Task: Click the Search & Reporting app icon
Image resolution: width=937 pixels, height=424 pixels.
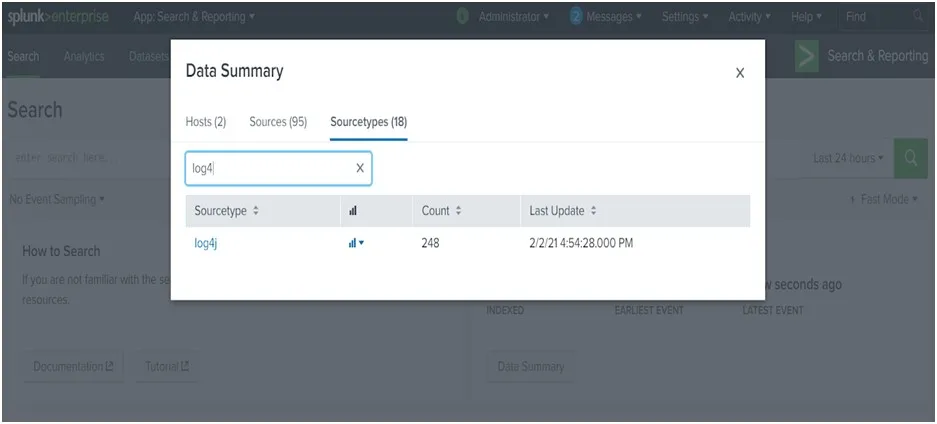Action: pyautogui.click(x=807, y=57)
